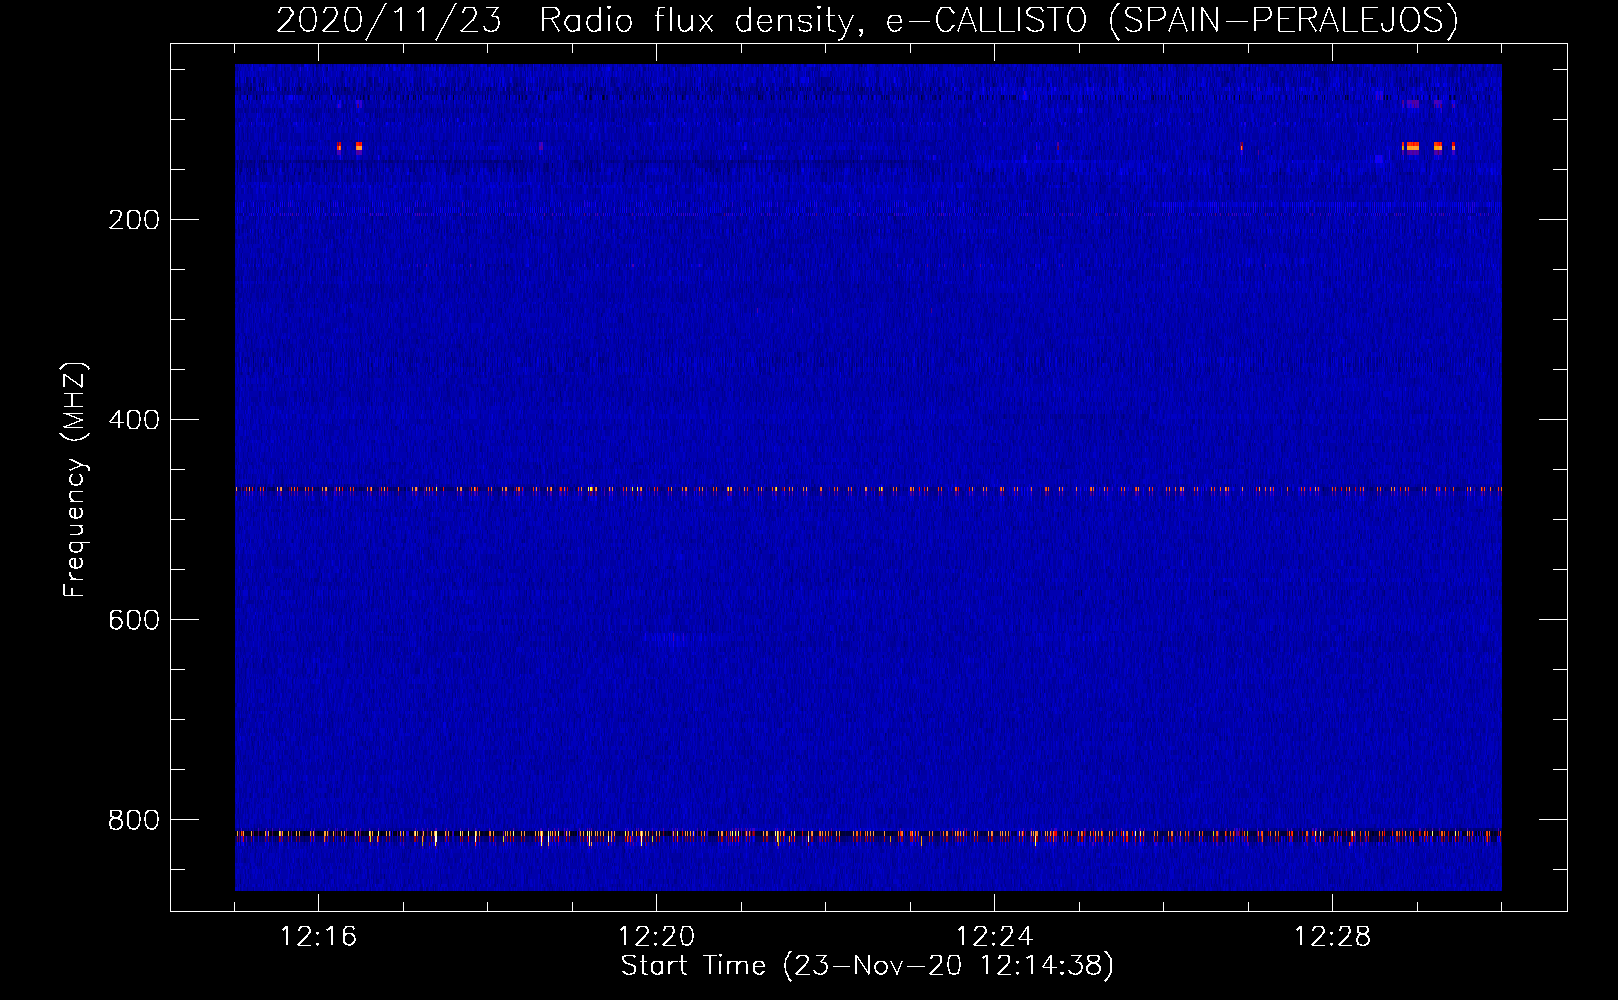
Task: Click the 600 frequency tick label
Action: pos(134,620)
